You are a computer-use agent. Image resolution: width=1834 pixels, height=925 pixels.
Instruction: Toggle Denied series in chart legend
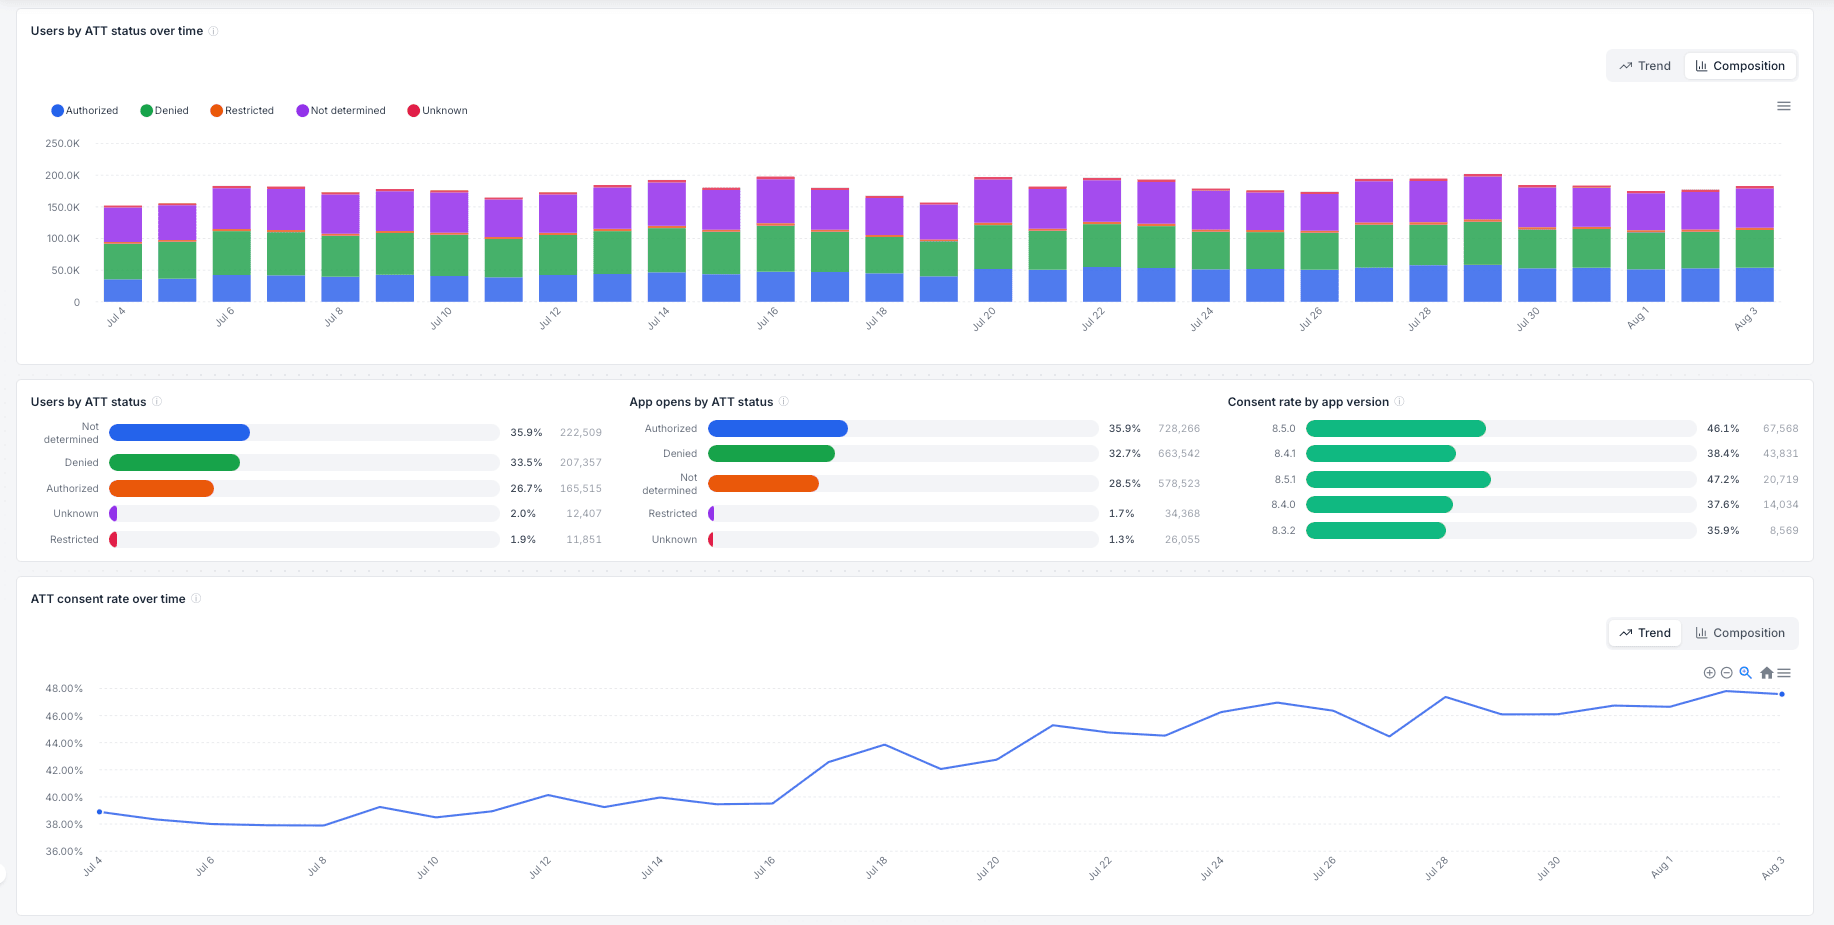(x=165, y=111)
